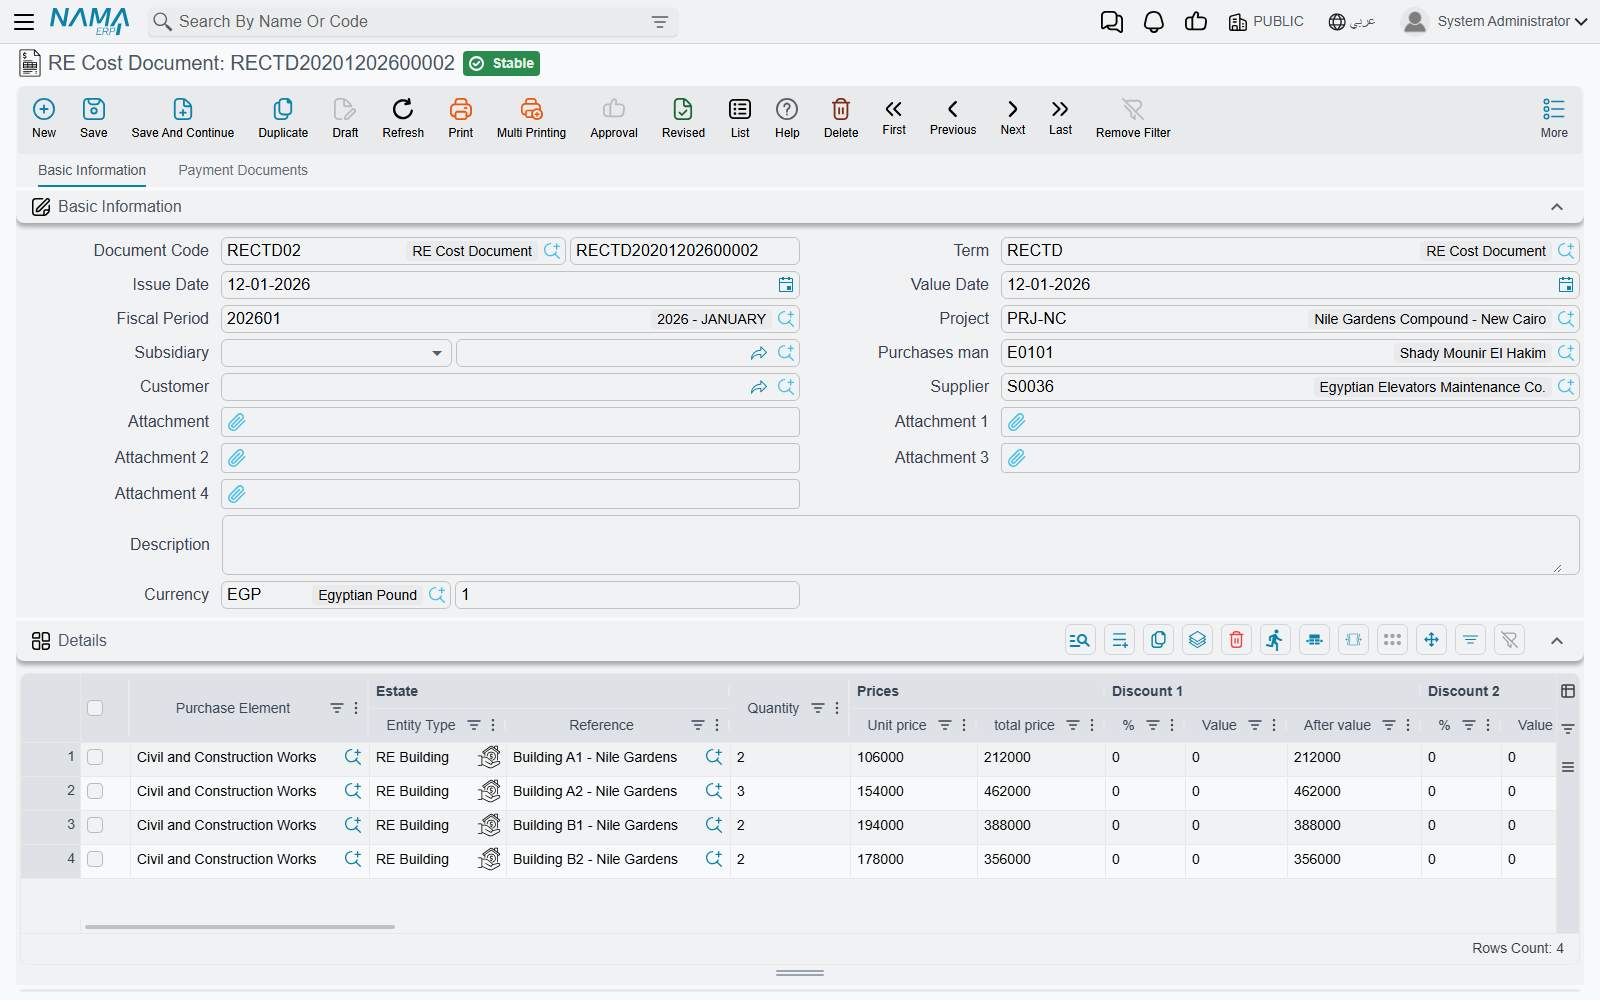The image size is (1600, 1000).
Task: Click unit price cell 154000
Action: pyautogui.click(x=913, y=791)
